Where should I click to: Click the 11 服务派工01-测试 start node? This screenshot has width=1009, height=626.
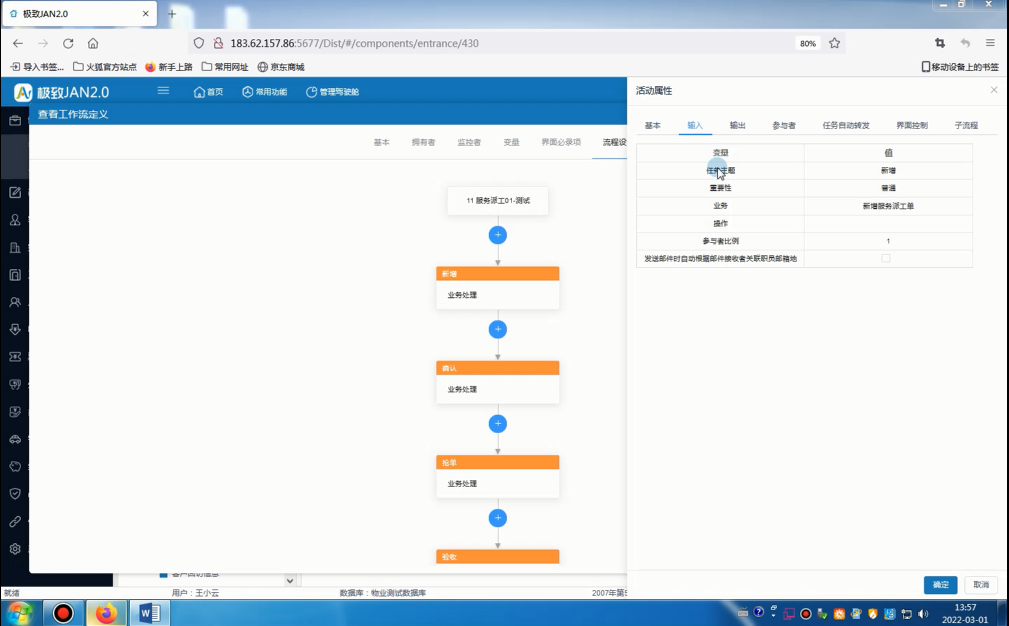click(497, 201)
